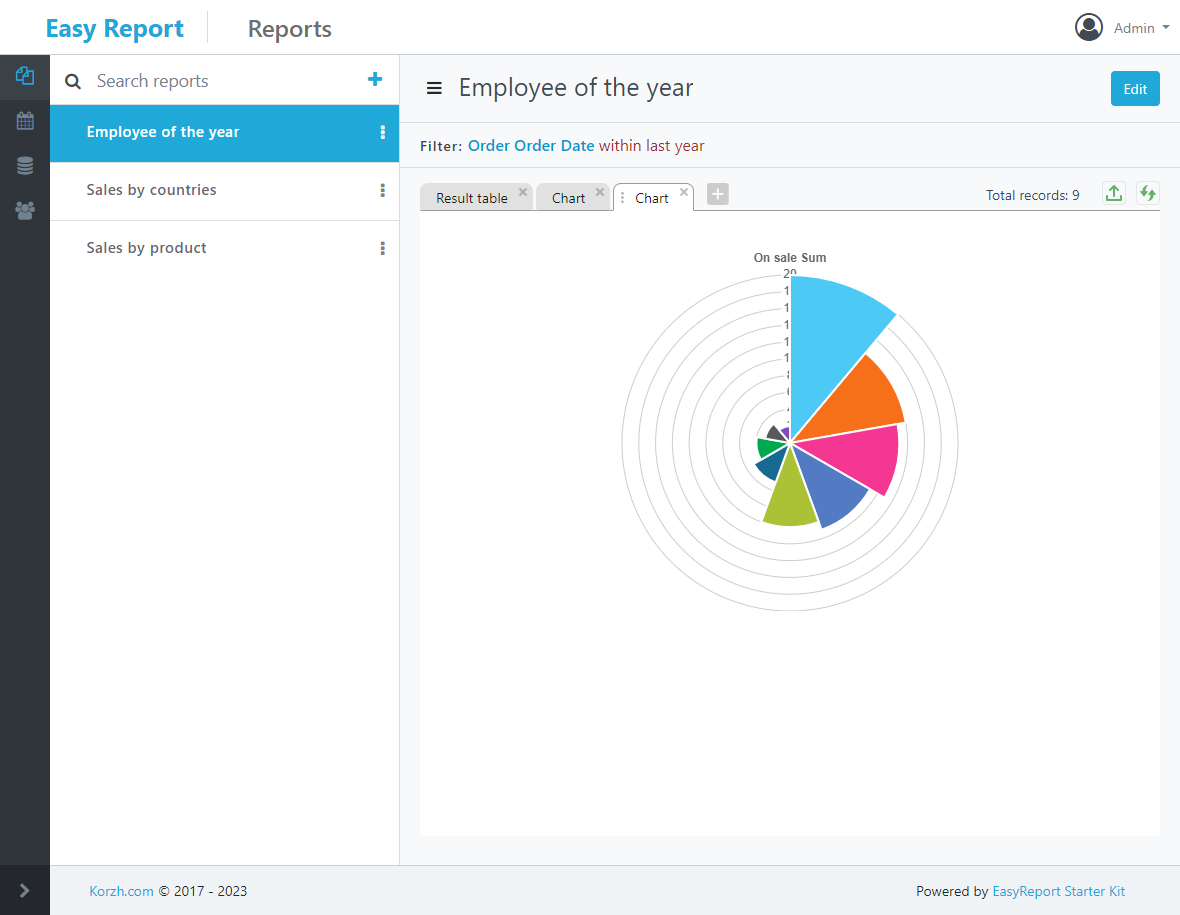Close the Result table tab

(522, 192)
